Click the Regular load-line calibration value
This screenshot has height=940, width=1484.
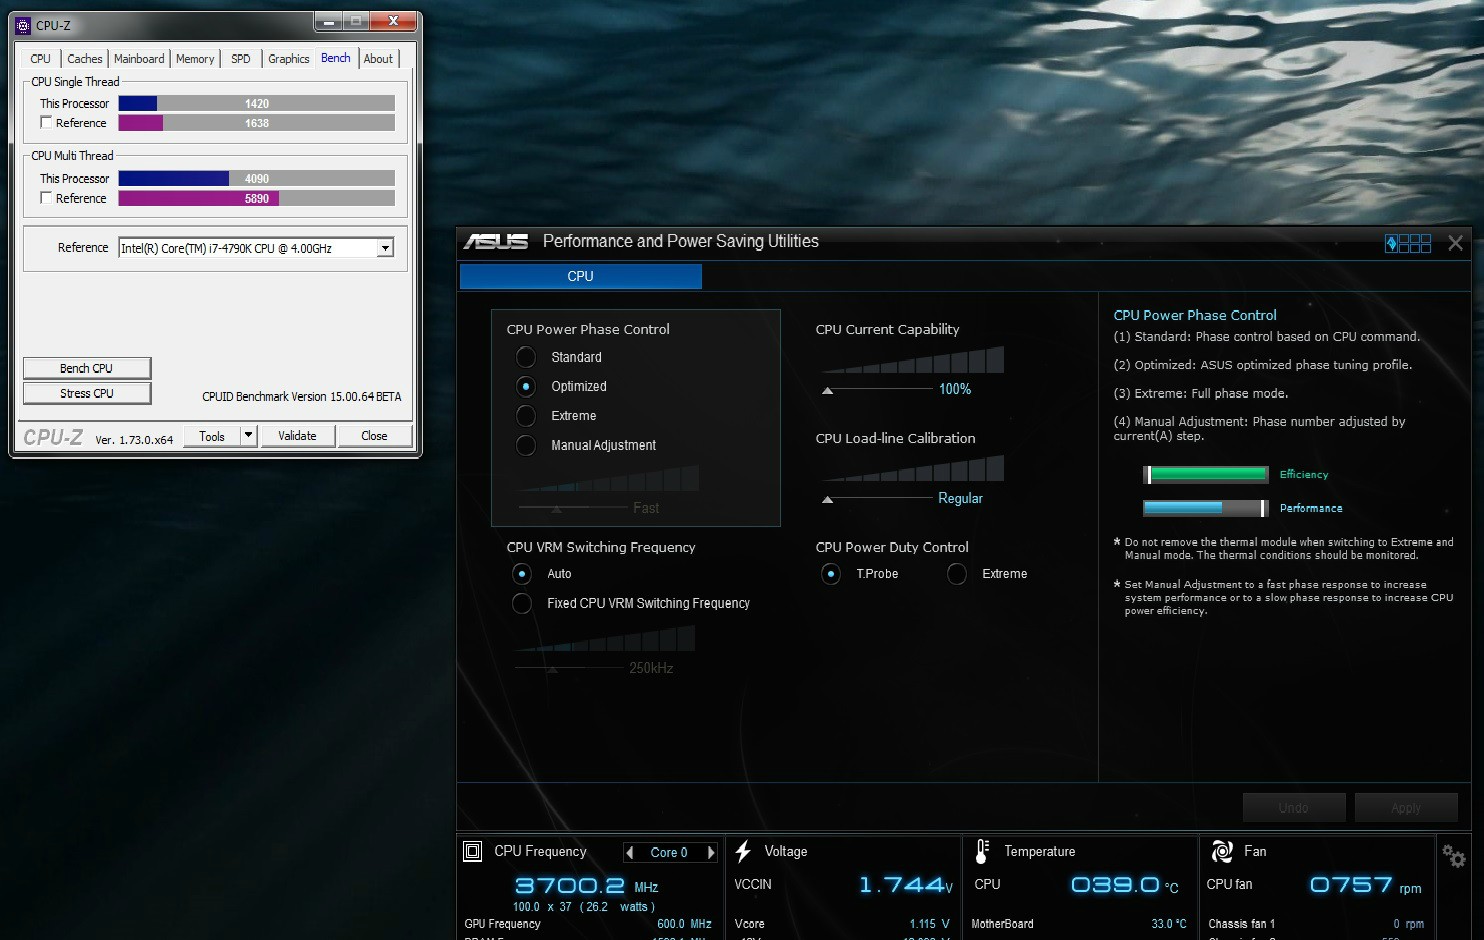(x=960, y=498)
